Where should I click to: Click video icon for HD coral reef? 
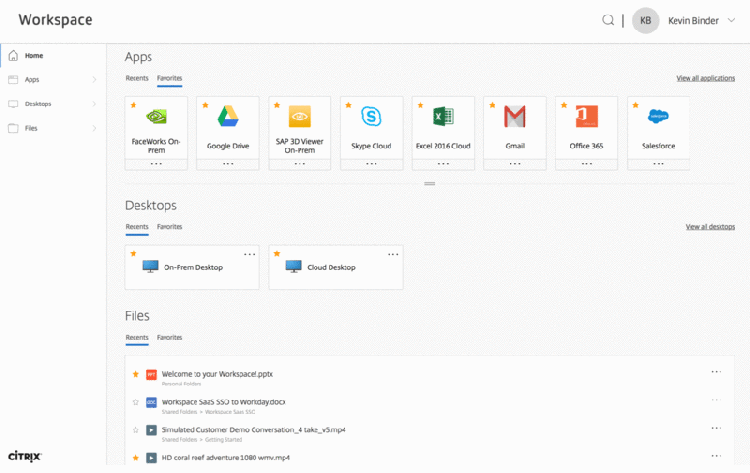coord(151,458)
